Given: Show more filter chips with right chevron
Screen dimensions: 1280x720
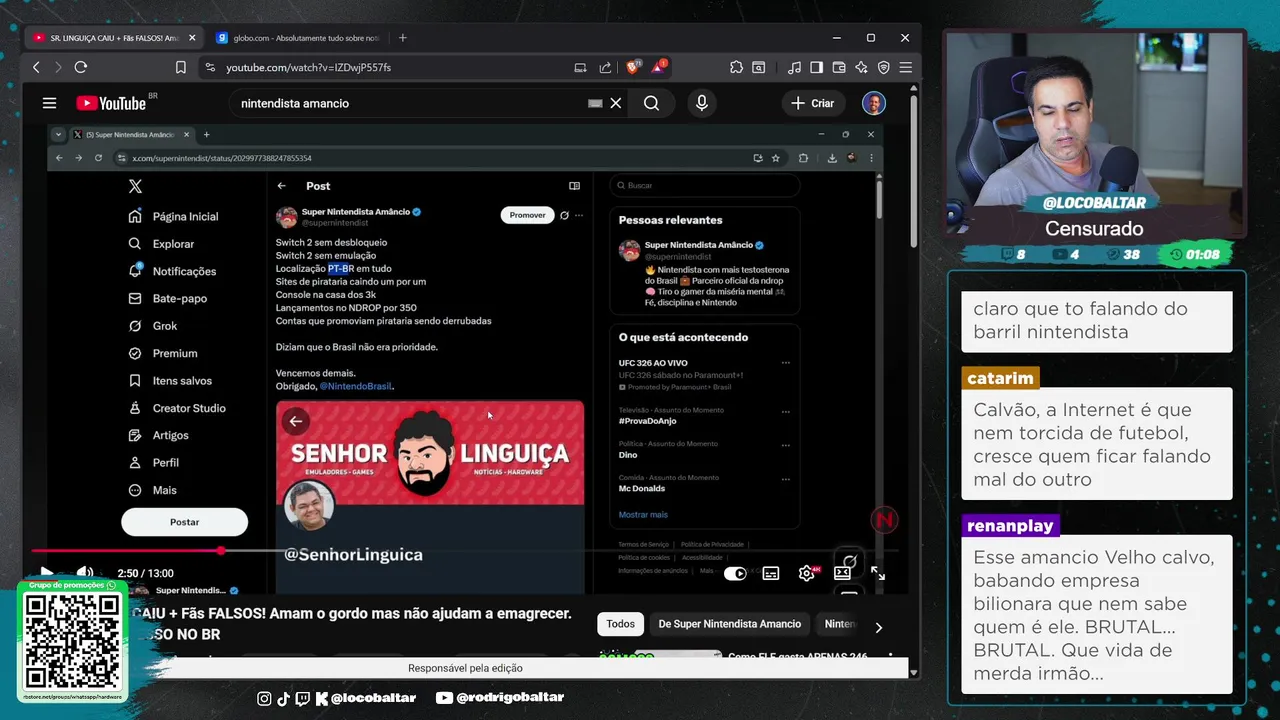Looking at the screenshot, I should click(x=878, y=628).
